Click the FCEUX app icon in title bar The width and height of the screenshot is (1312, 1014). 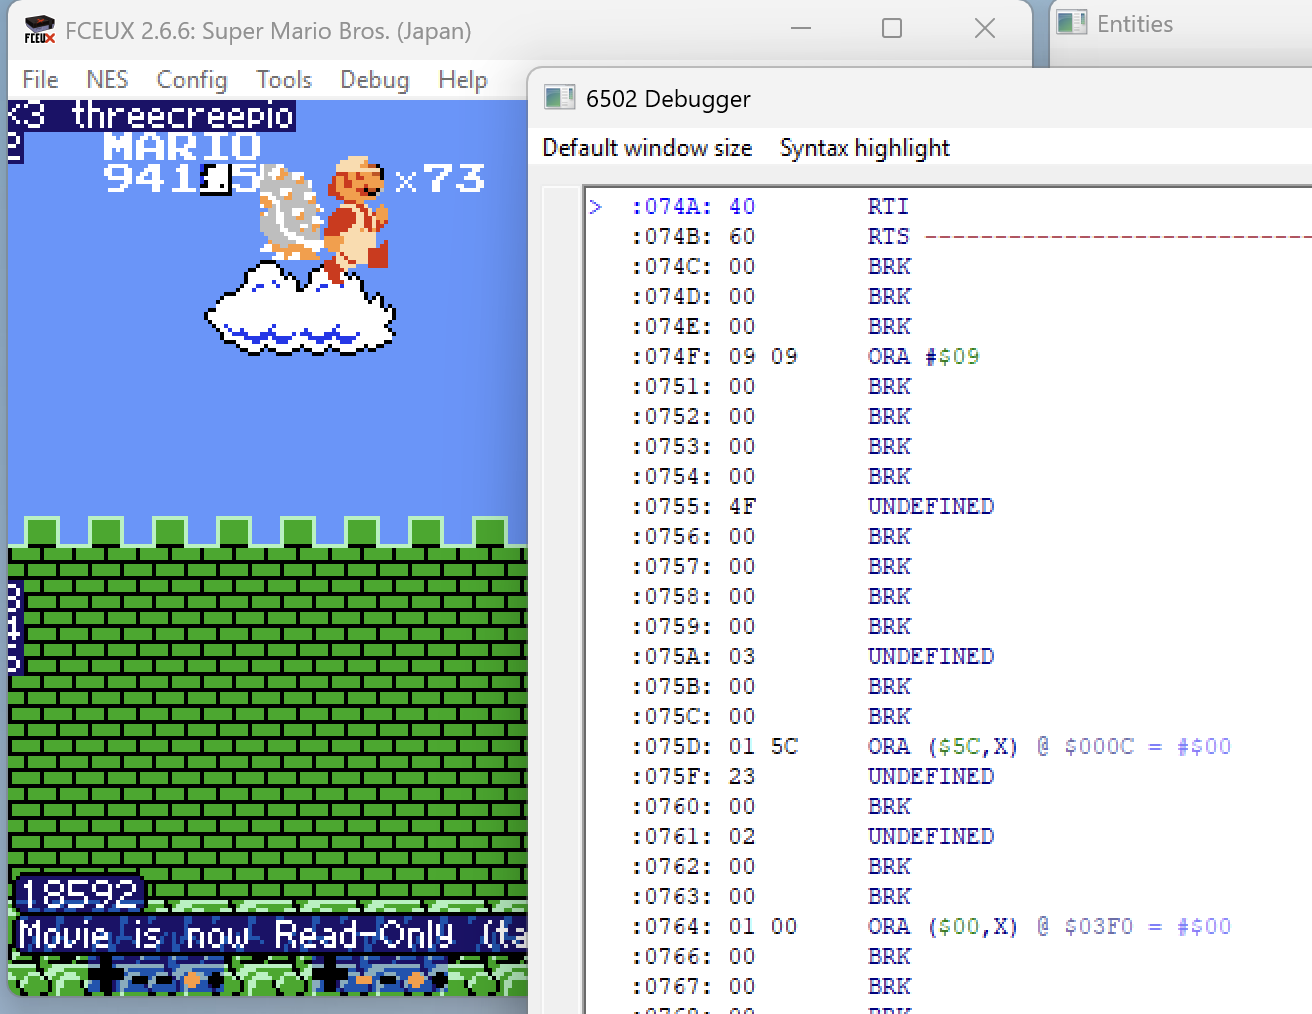point(39,30)
